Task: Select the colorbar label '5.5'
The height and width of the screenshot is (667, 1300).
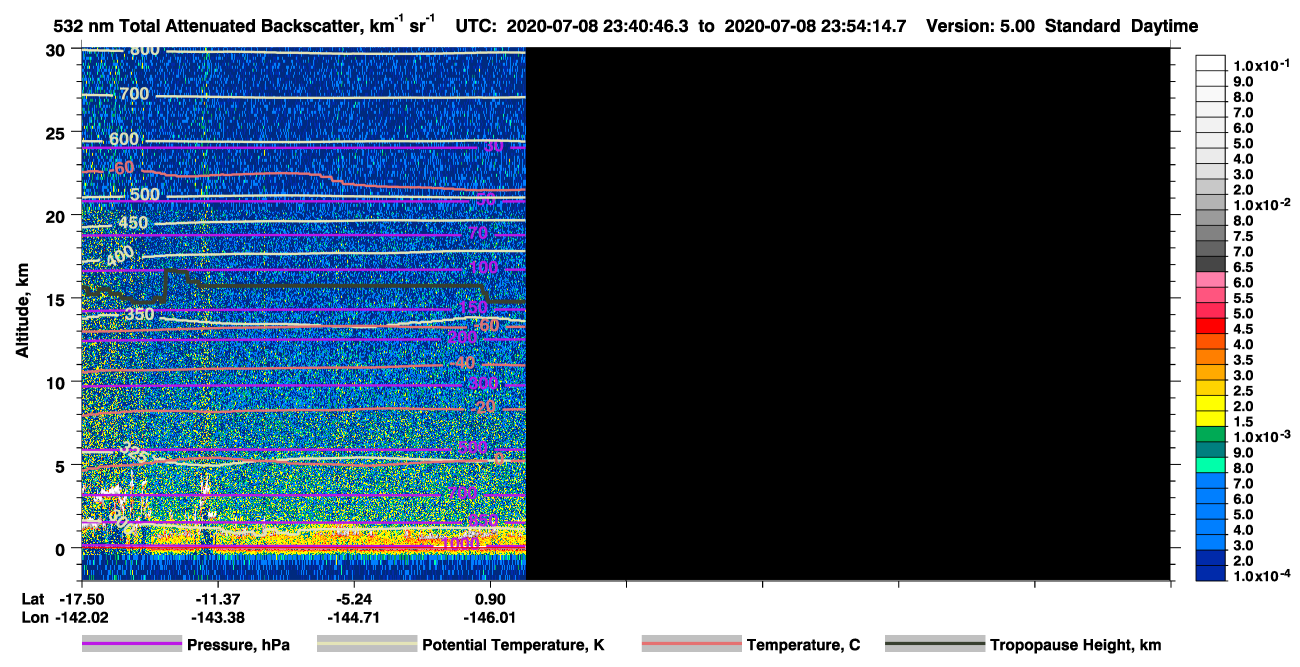Action: pos(1243,298)
